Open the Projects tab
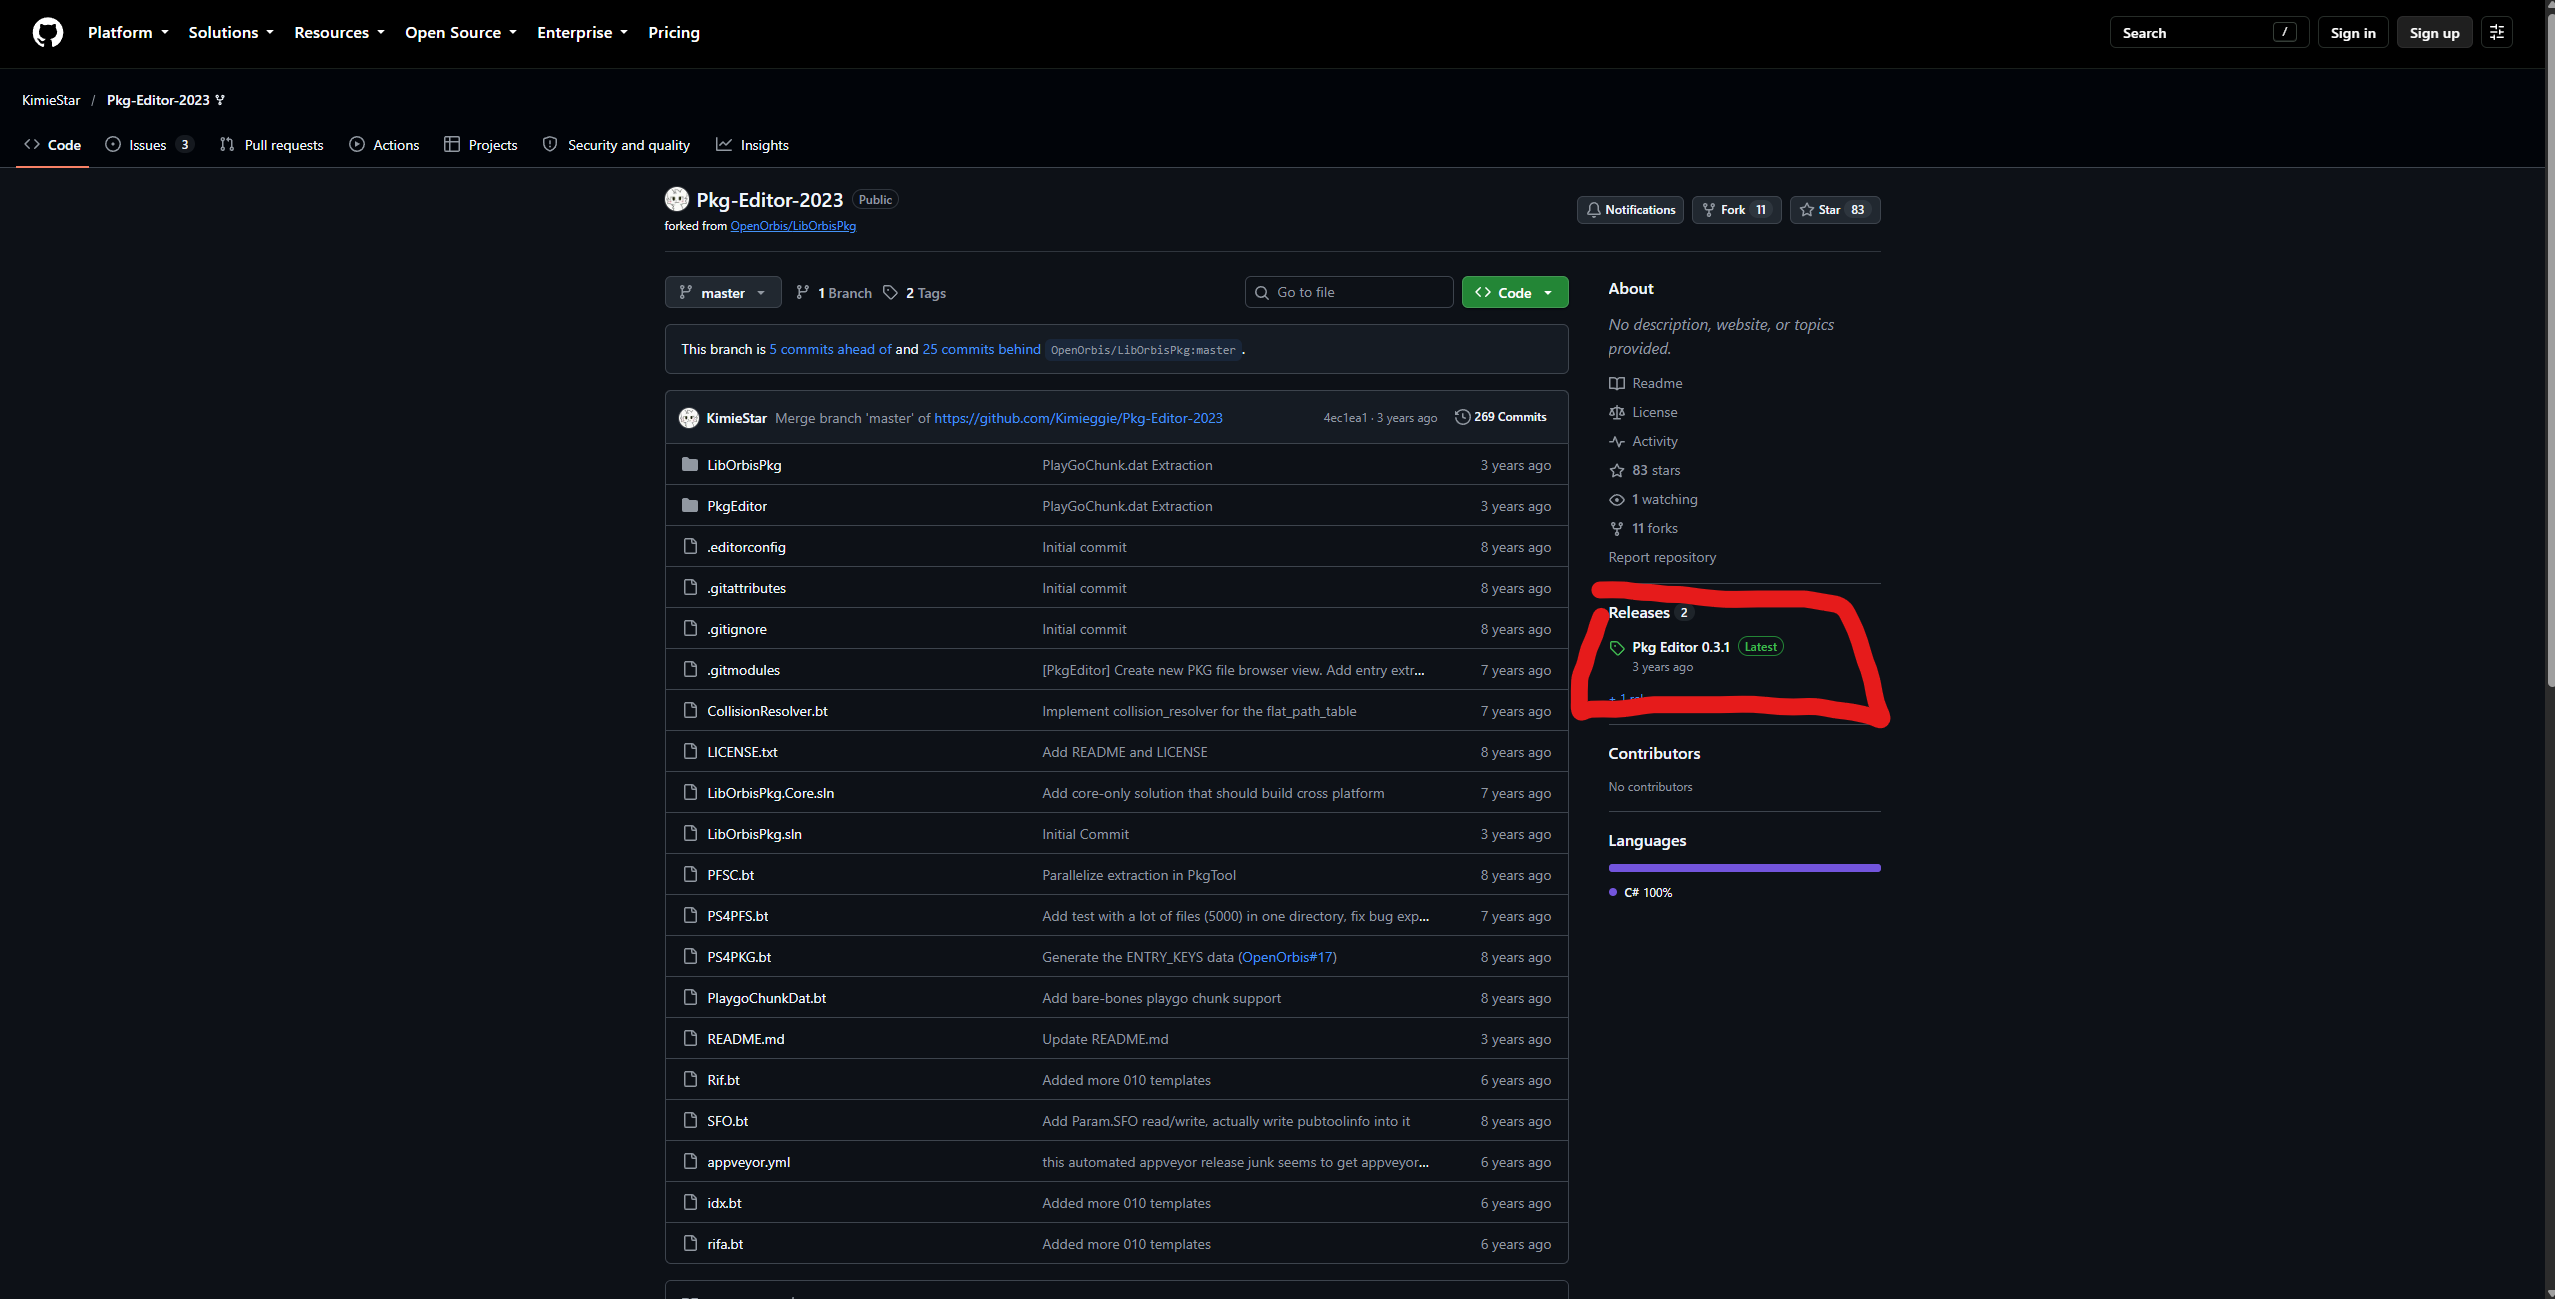 (x=481, y=145)
